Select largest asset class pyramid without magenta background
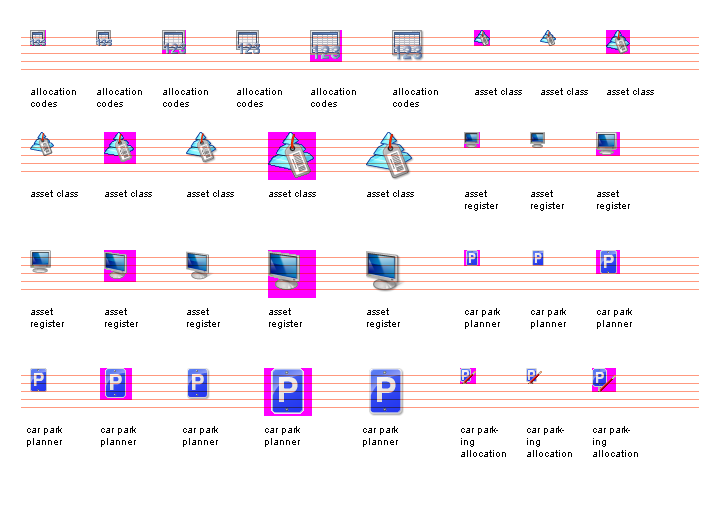 389,155
